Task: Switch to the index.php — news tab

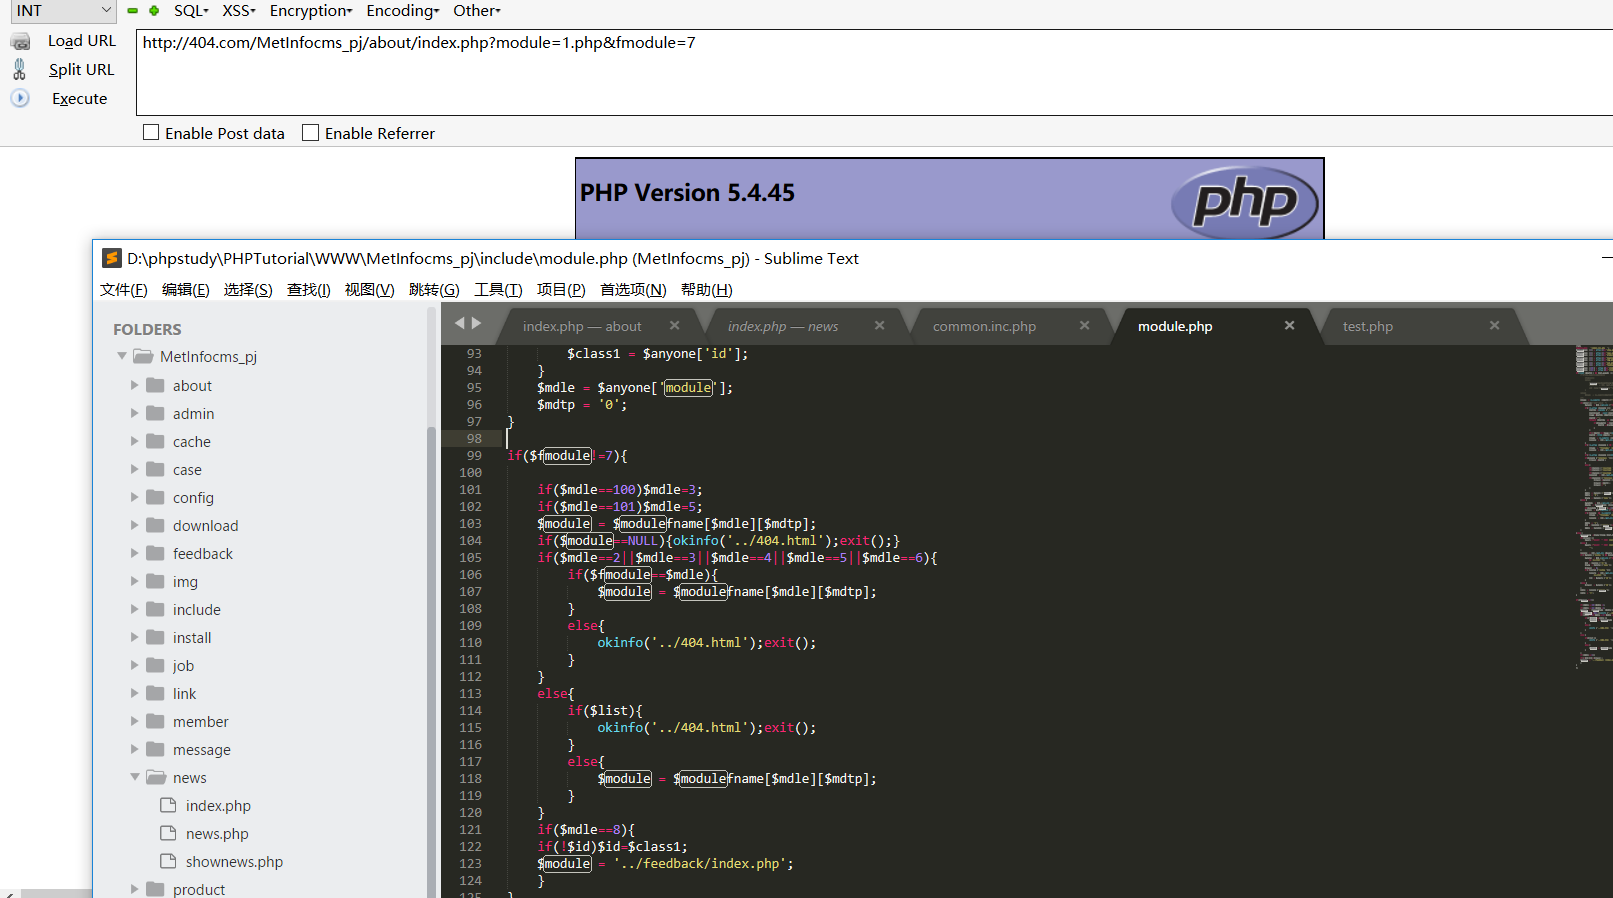Action: pos(783,326)
